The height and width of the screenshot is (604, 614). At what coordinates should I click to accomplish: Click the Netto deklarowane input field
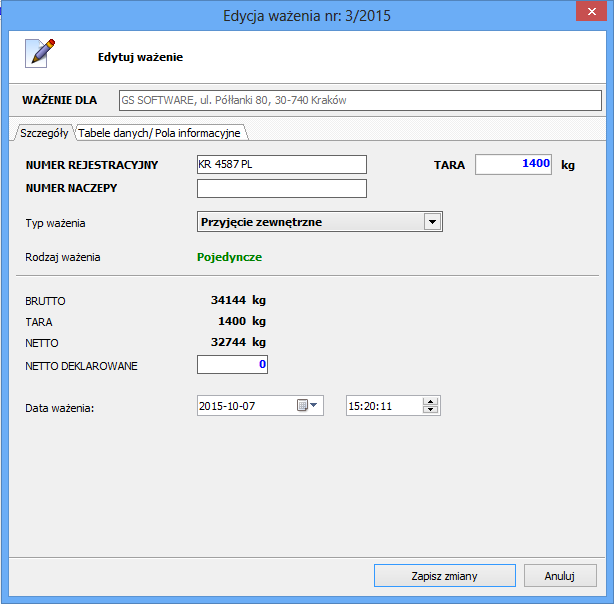[x=232, y=365]
